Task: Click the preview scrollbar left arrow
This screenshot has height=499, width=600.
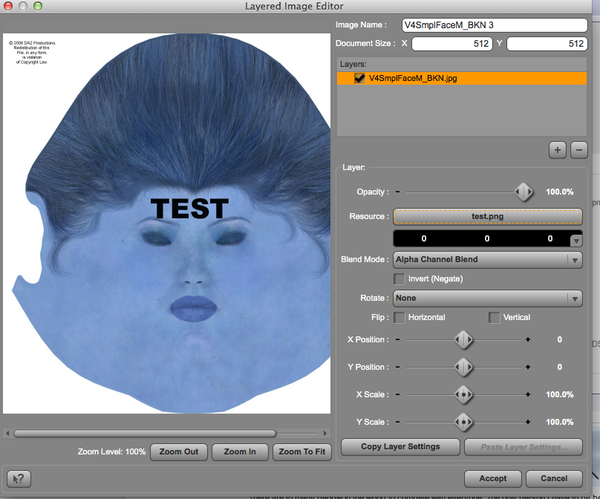Action: pos(7,433)
